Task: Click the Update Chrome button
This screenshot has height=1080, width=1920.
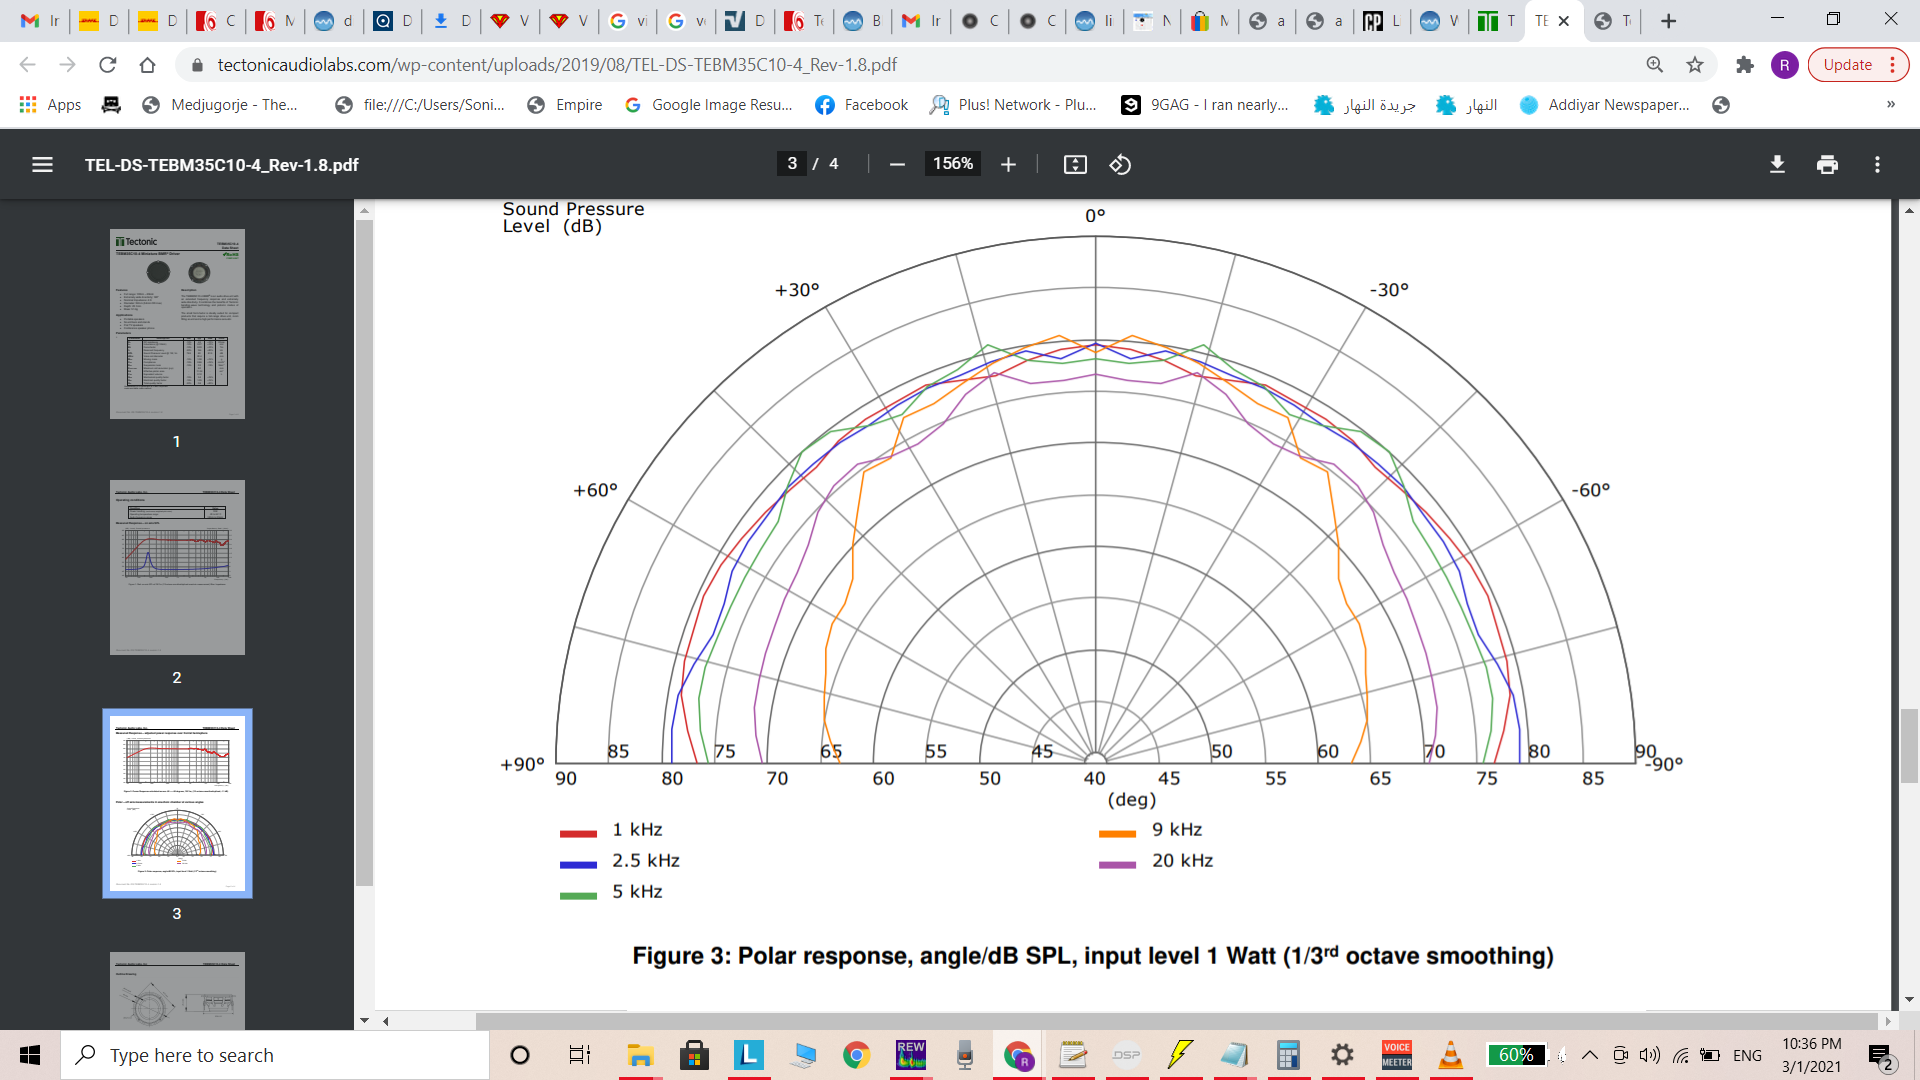Action: [x=1858, y=65]
